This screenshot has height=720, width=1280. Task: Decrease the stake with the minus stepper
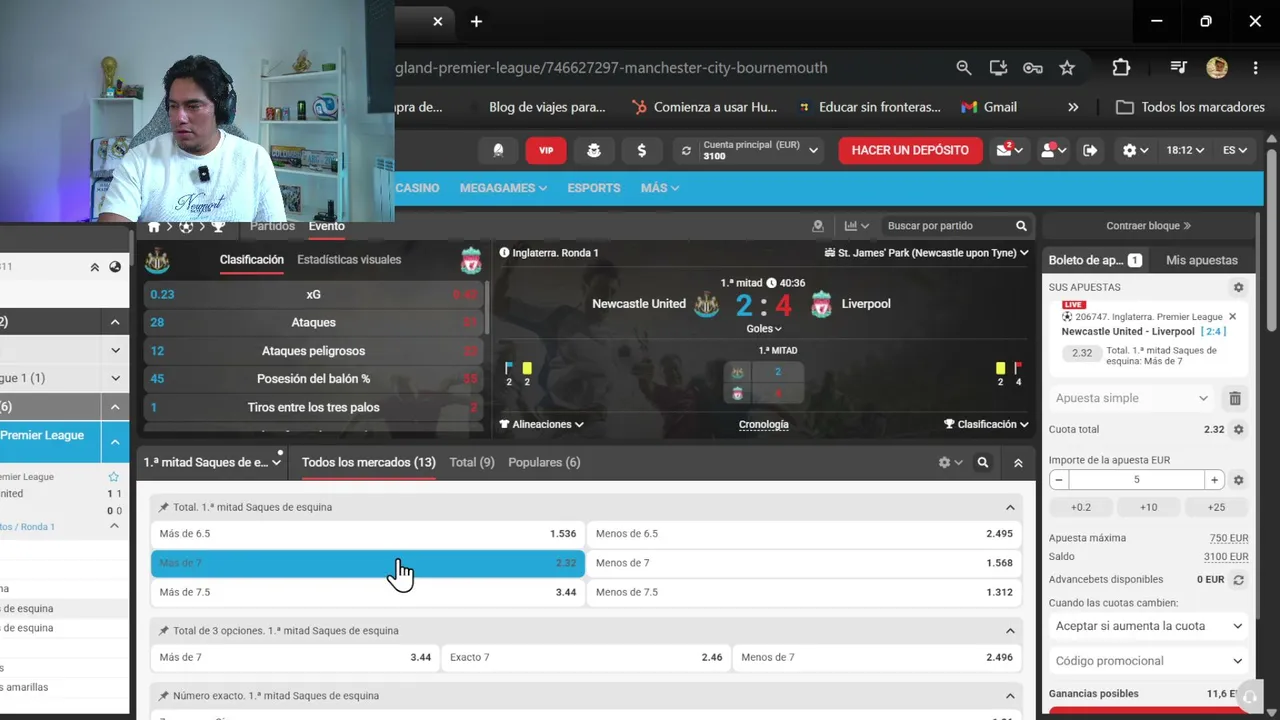point(1058,480)
